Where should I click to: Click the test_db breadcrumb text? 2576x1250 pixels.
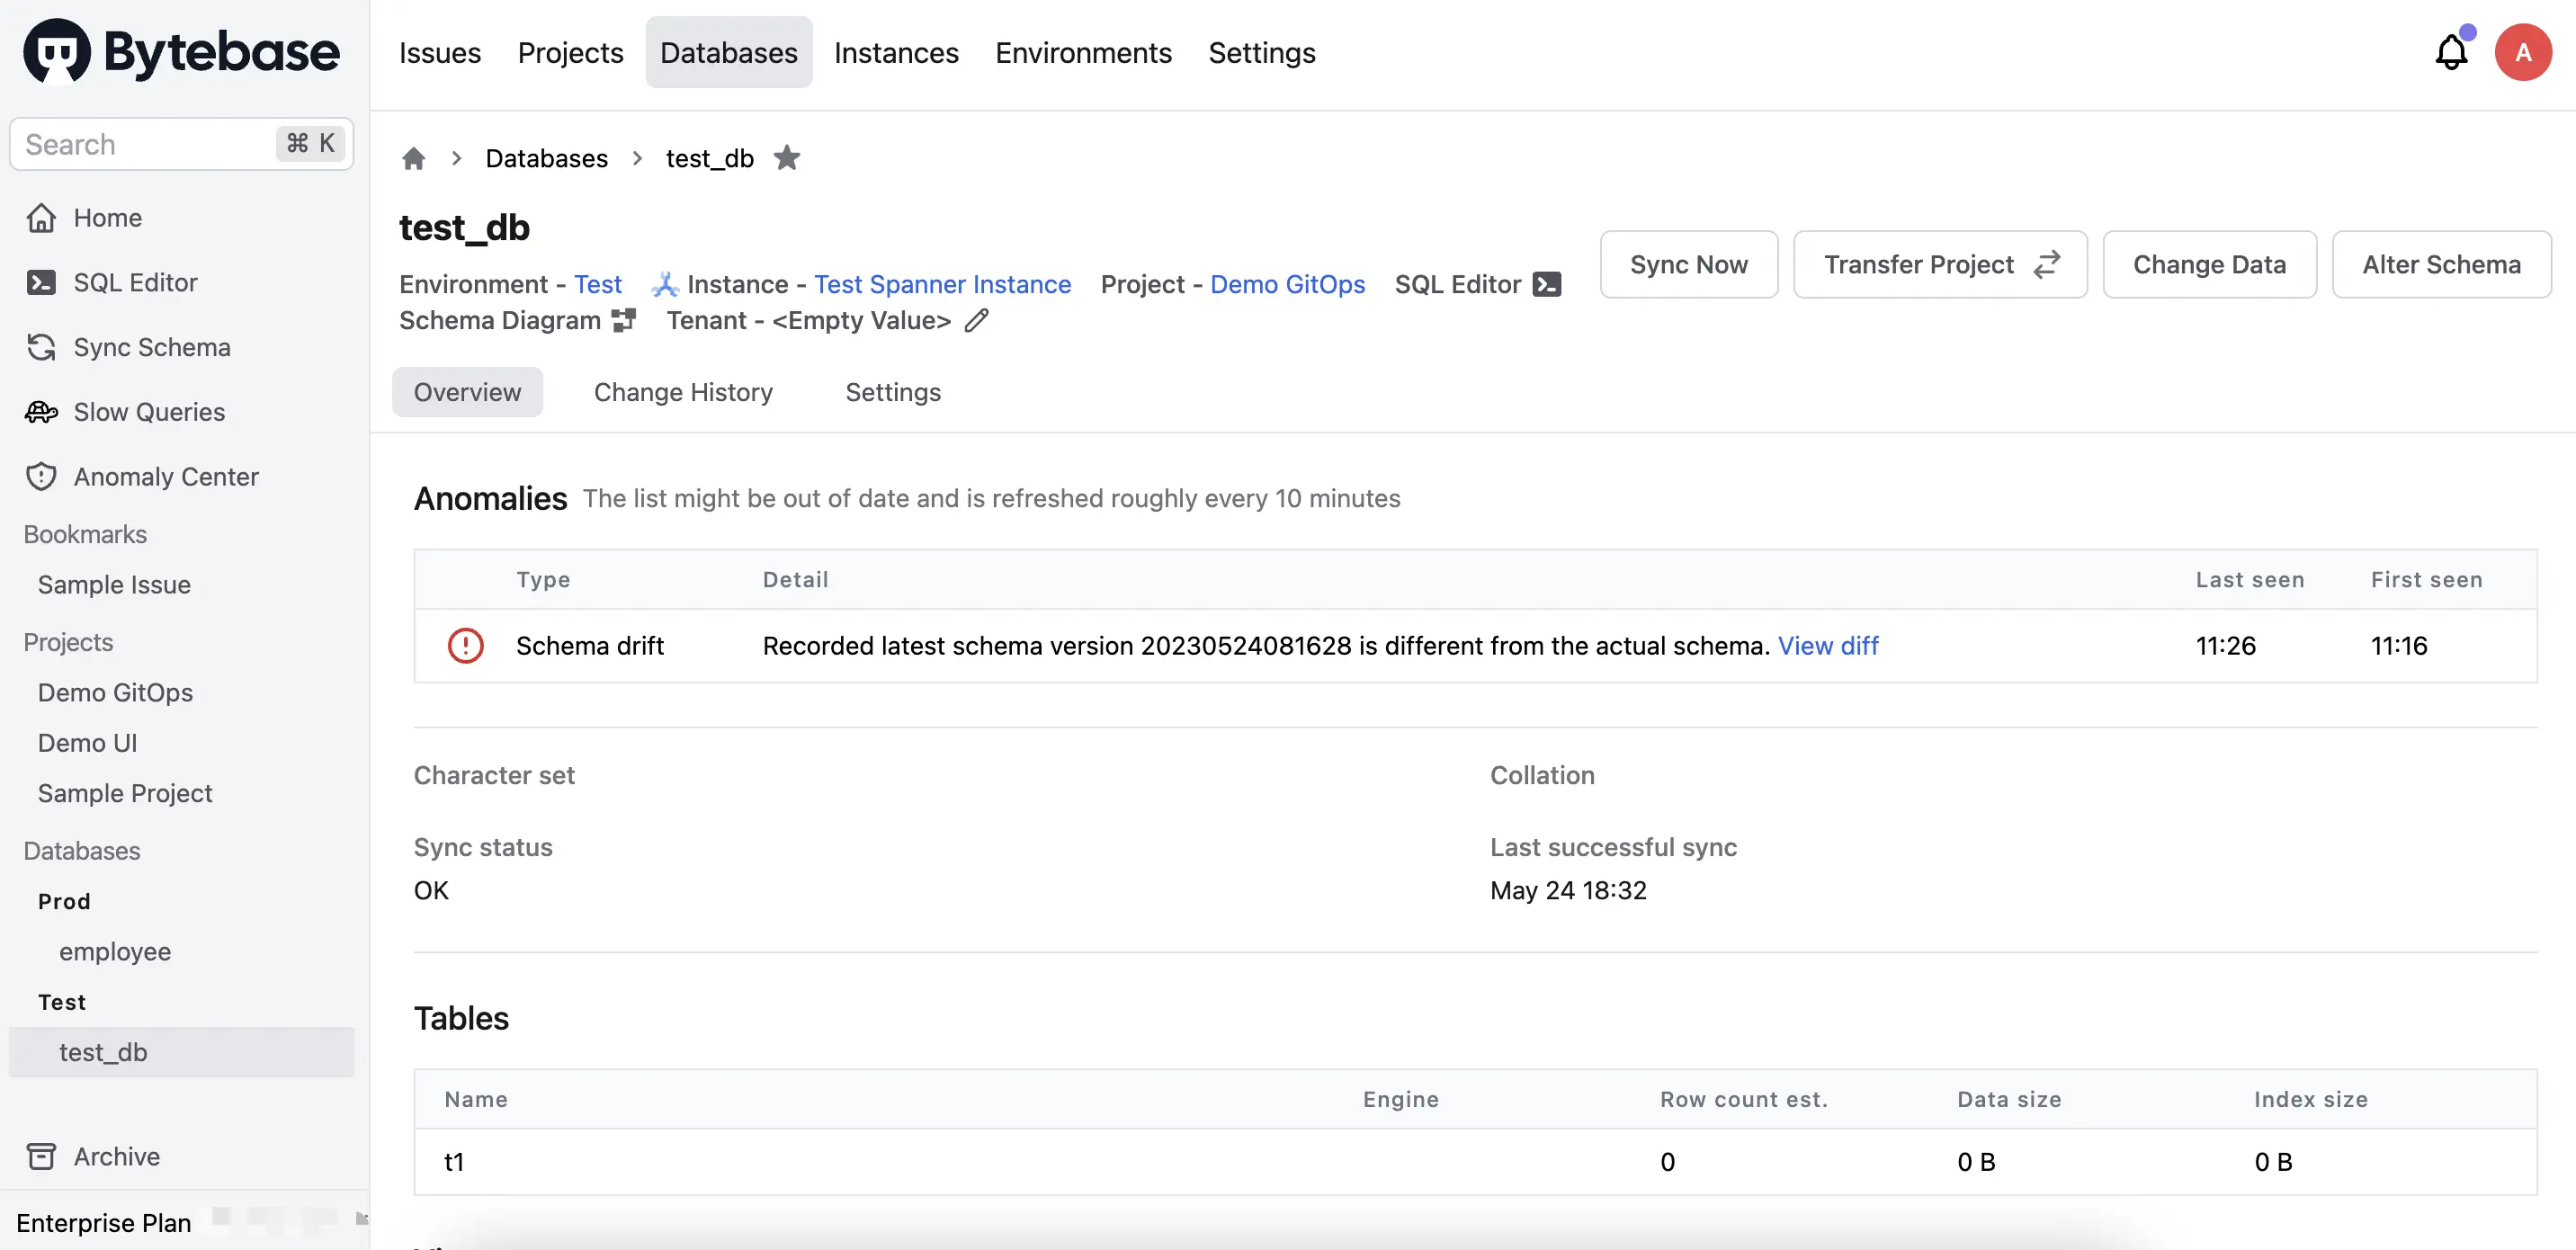(709, 158)
